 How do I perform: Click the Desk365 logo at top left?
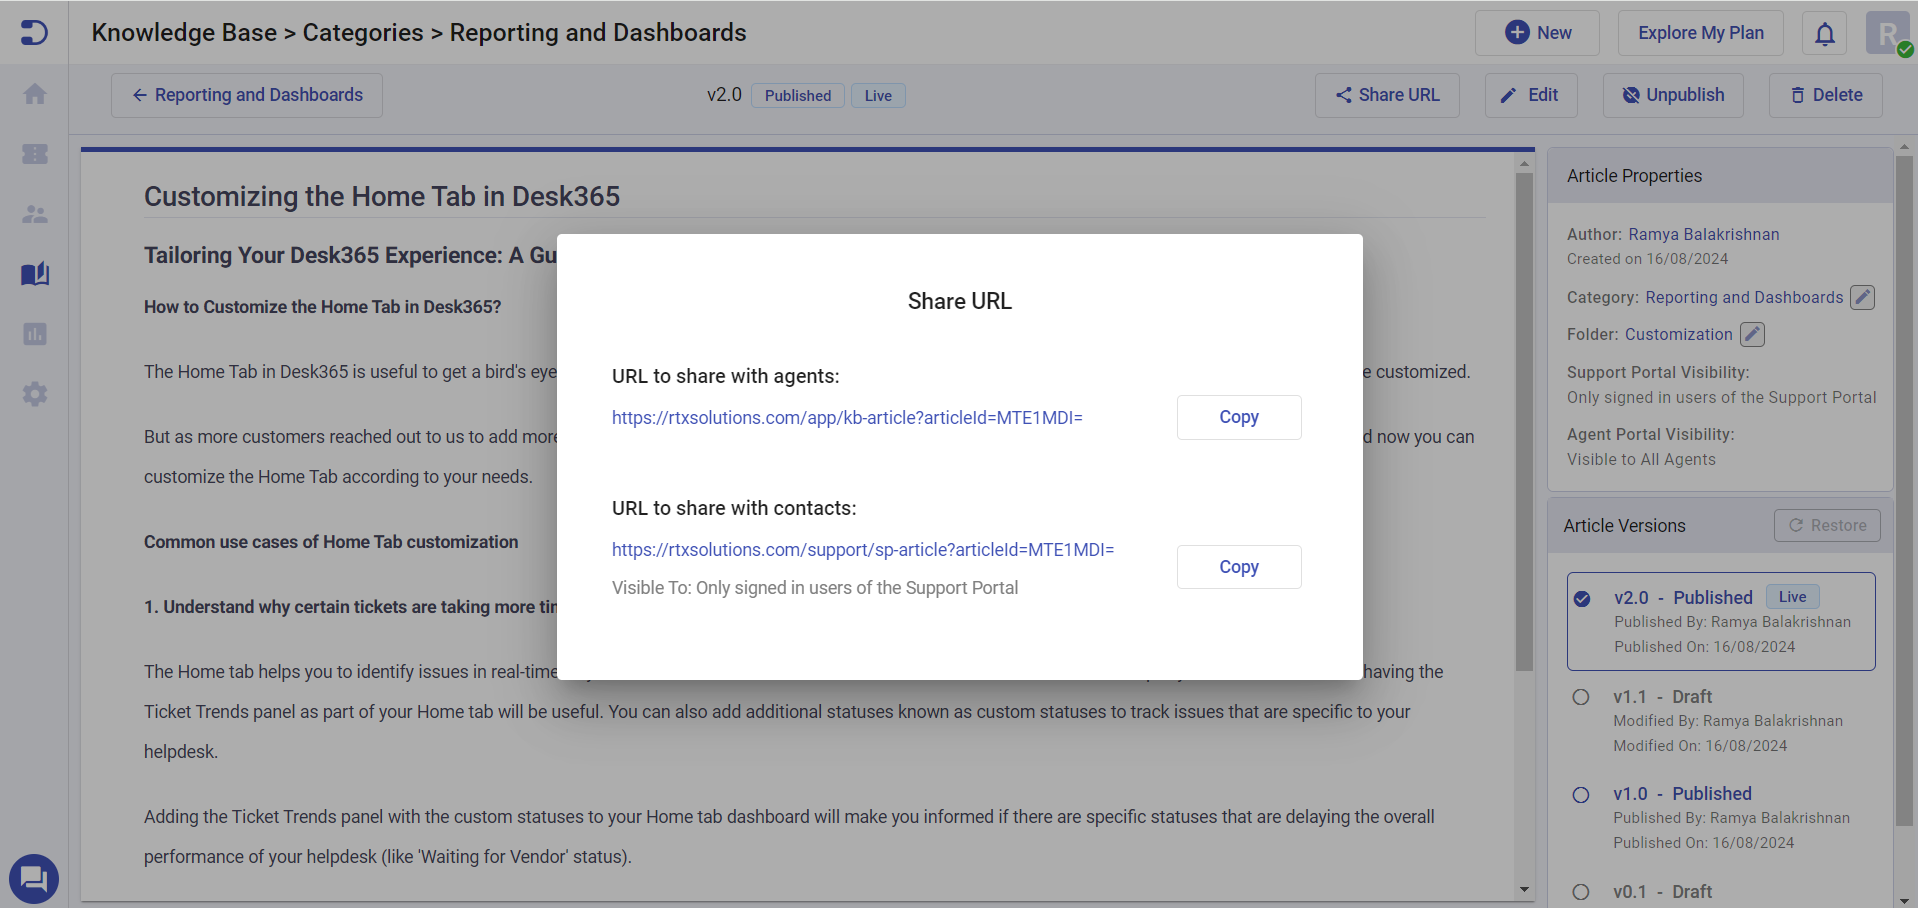(x=35, y=33)
